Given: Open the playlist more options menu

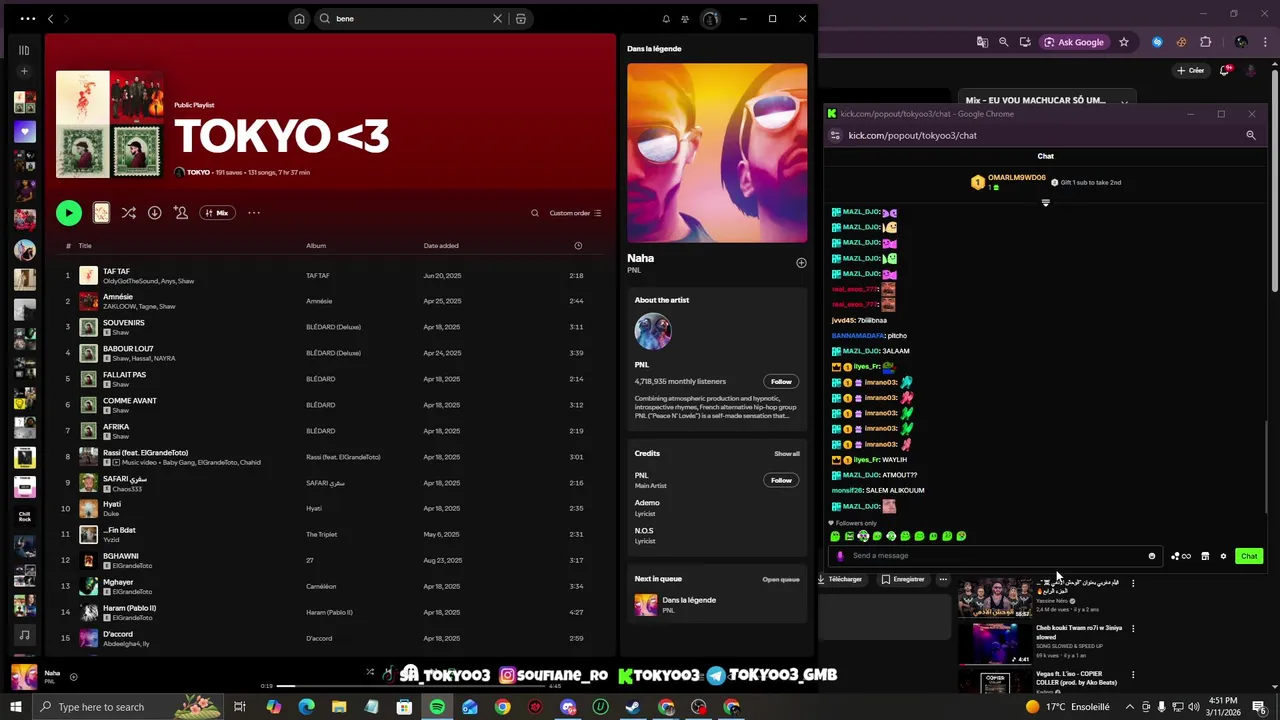Looking at the screenshot, I should click(x=254, y=213).
